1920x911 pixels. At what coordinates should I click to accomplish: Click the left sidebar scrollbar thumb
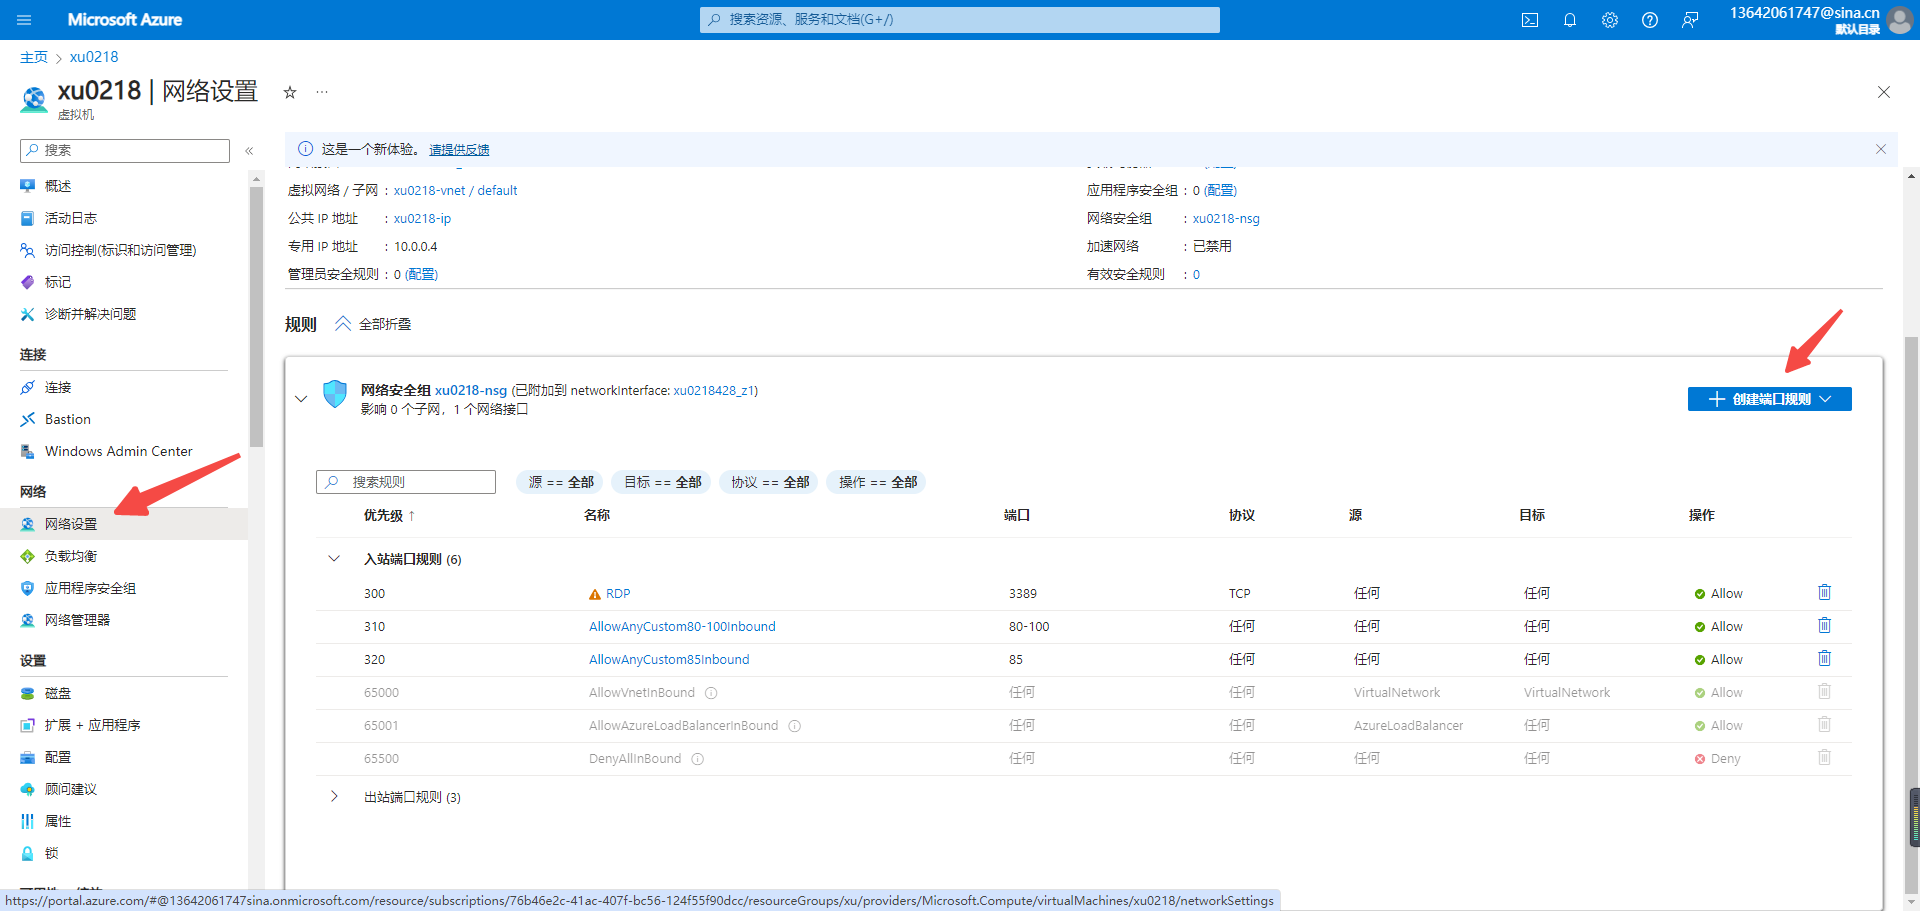[x=256, y=316]
